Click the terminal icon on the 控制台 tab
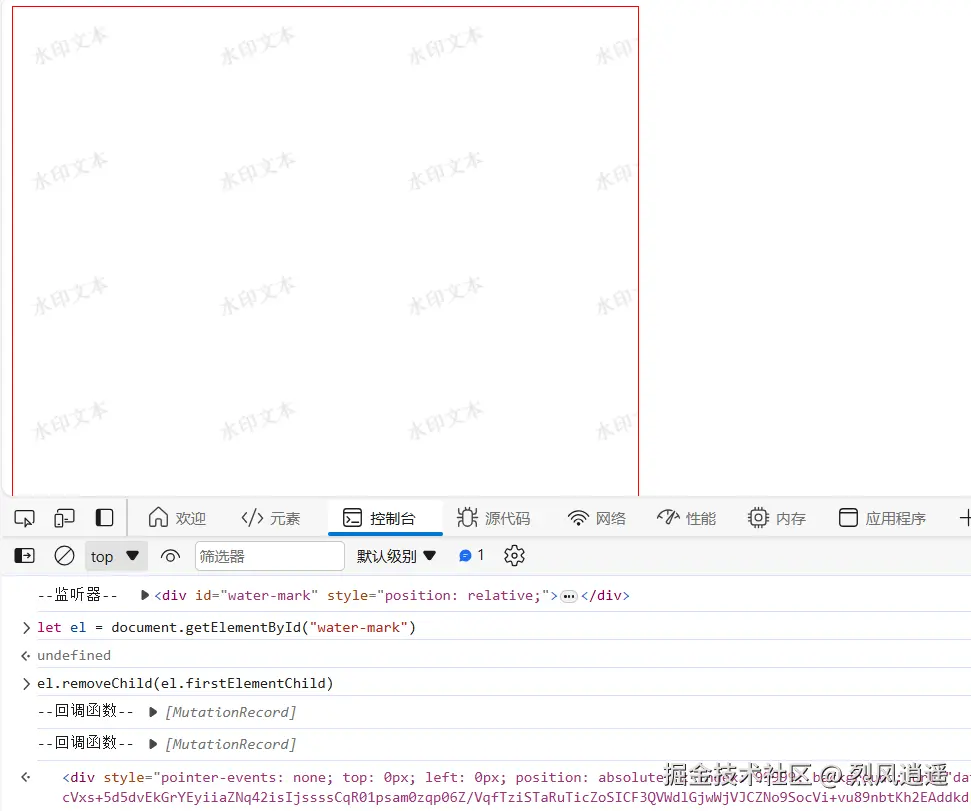The height and width of the screenshot is (811, 971). (352, 518)
